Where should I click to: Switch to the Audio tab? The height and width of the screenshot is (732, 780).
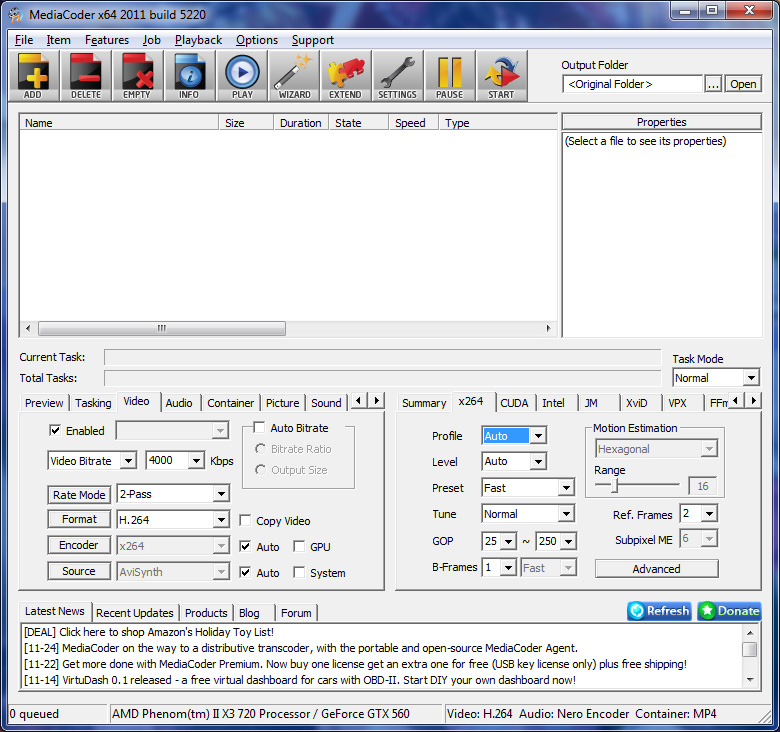pyautogui.click(x=179, y=403)
